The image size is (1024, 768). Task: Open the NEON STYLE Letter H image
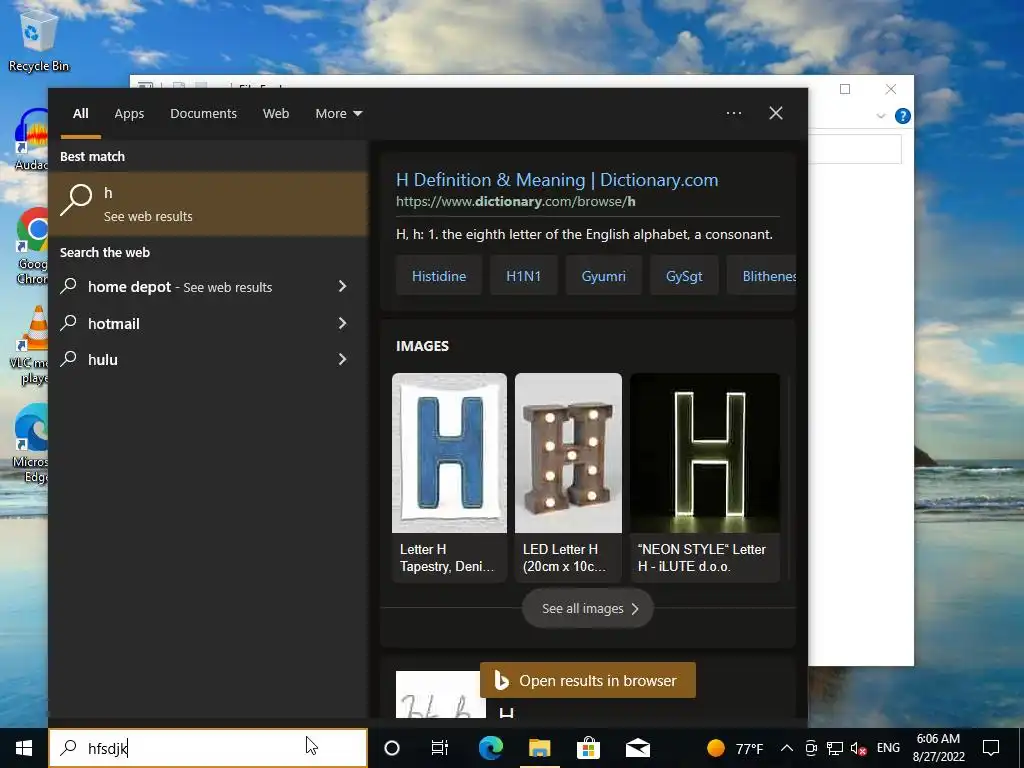point(705,477)
